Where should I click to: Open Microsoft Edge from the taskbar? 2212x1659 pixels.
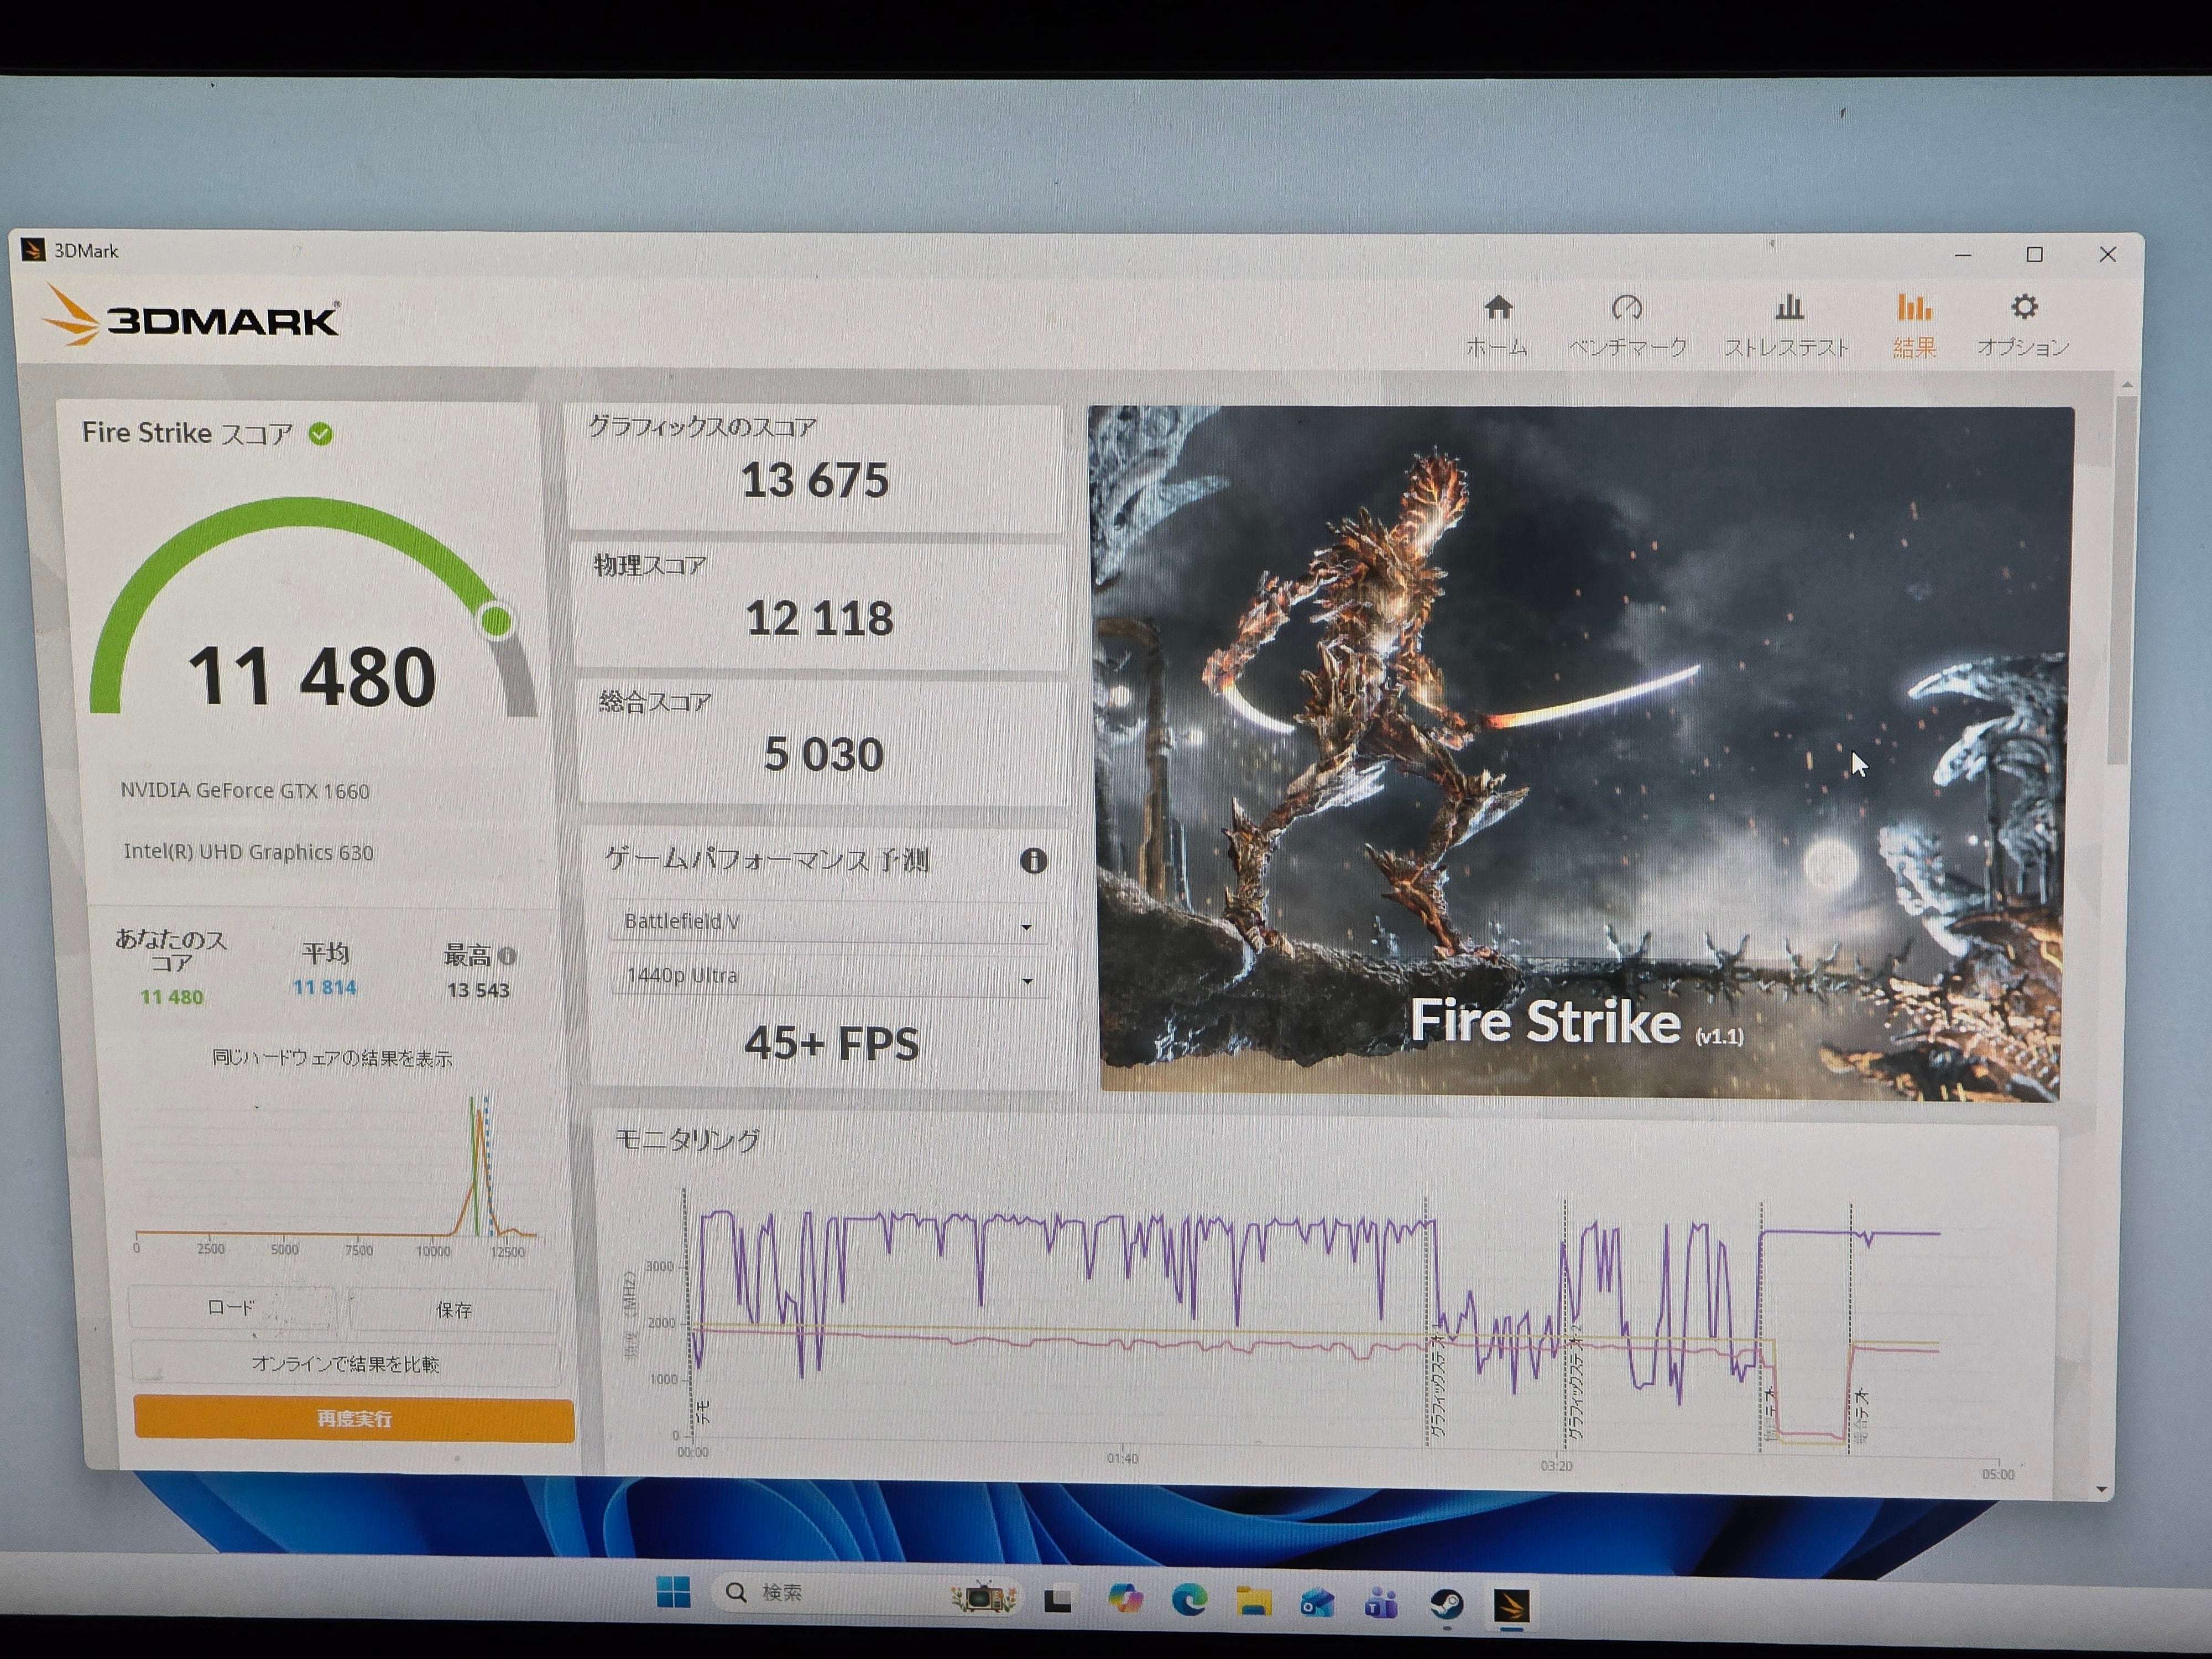coord(1189,1601)
